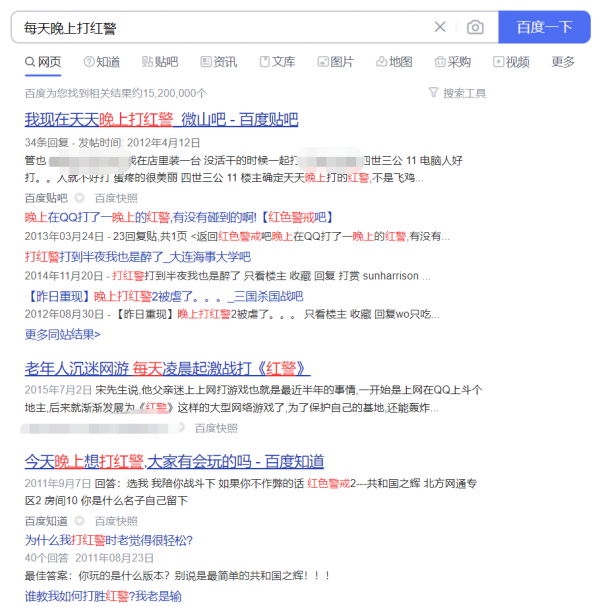Open 百度快照 under the 微山吧 result

coord(116,198)
